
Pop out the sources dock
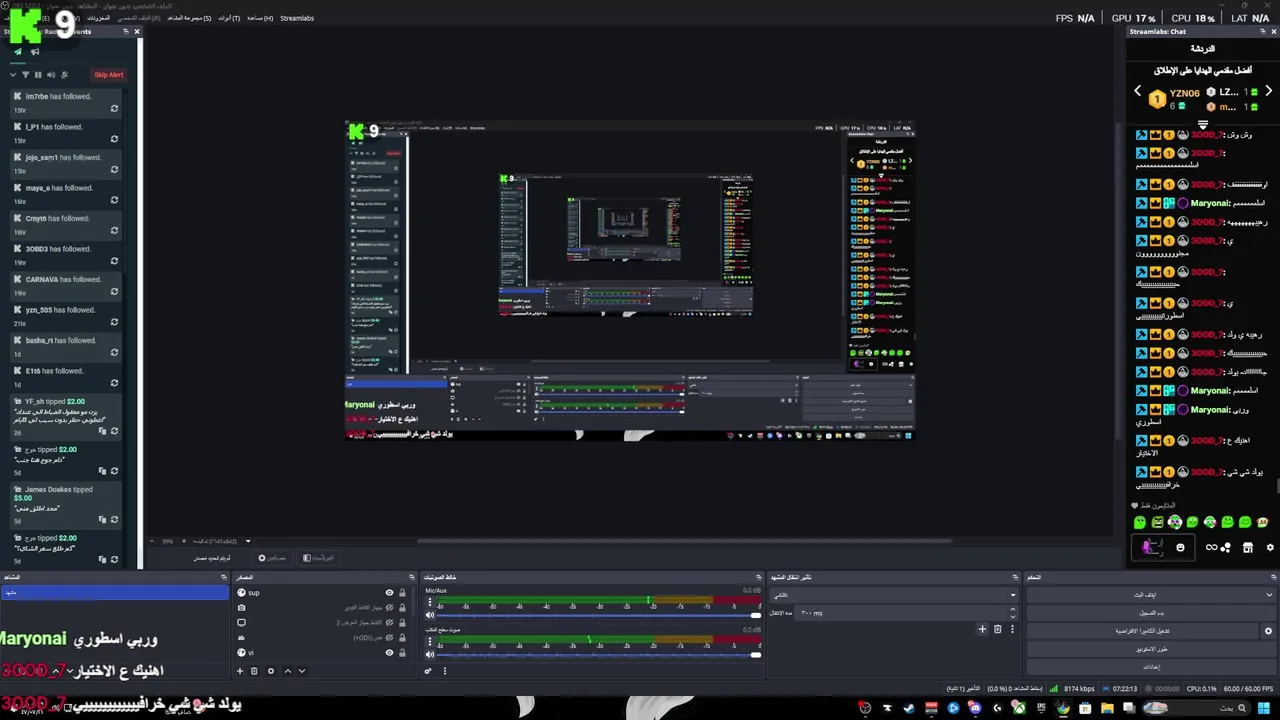click(x=411, y=577)
